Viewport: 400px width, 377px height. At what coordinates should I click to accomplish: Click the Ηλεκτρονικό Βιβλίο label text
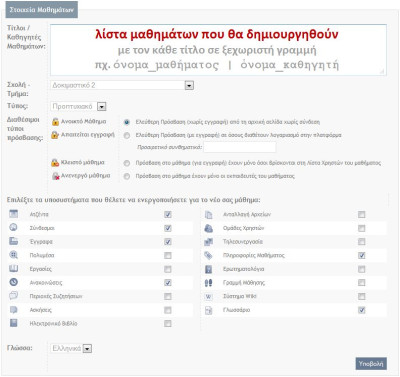pos(53,323)
